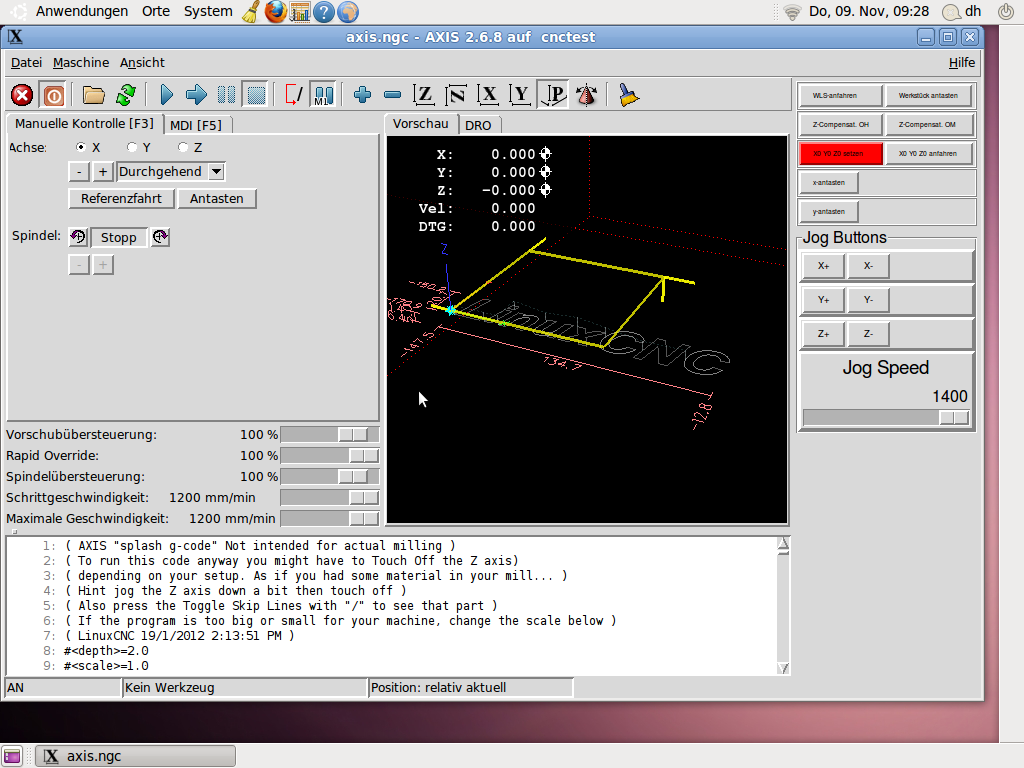Click the Z-Compensat. OH button
Image resolution: width=1024 pixels, height=768 pixels.
[x=840, y=124]
